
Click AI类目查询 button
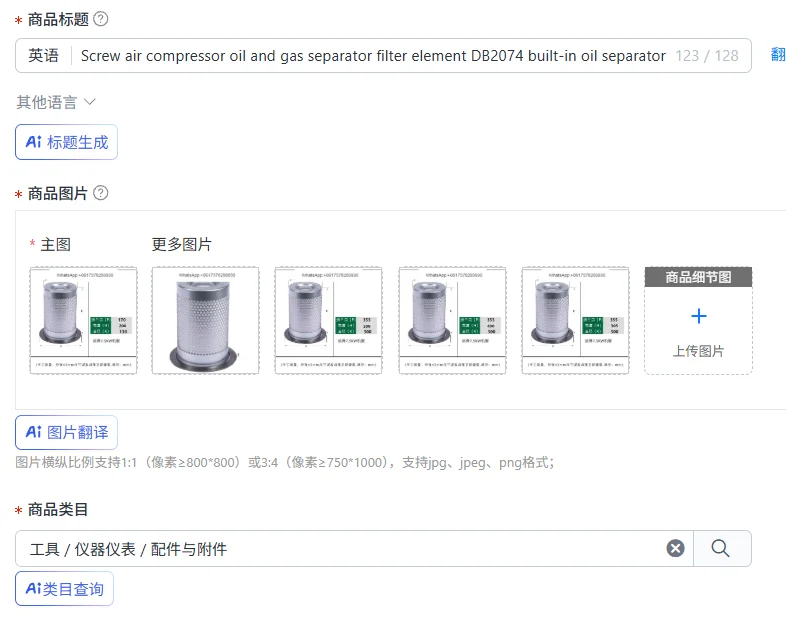point(64,588)
